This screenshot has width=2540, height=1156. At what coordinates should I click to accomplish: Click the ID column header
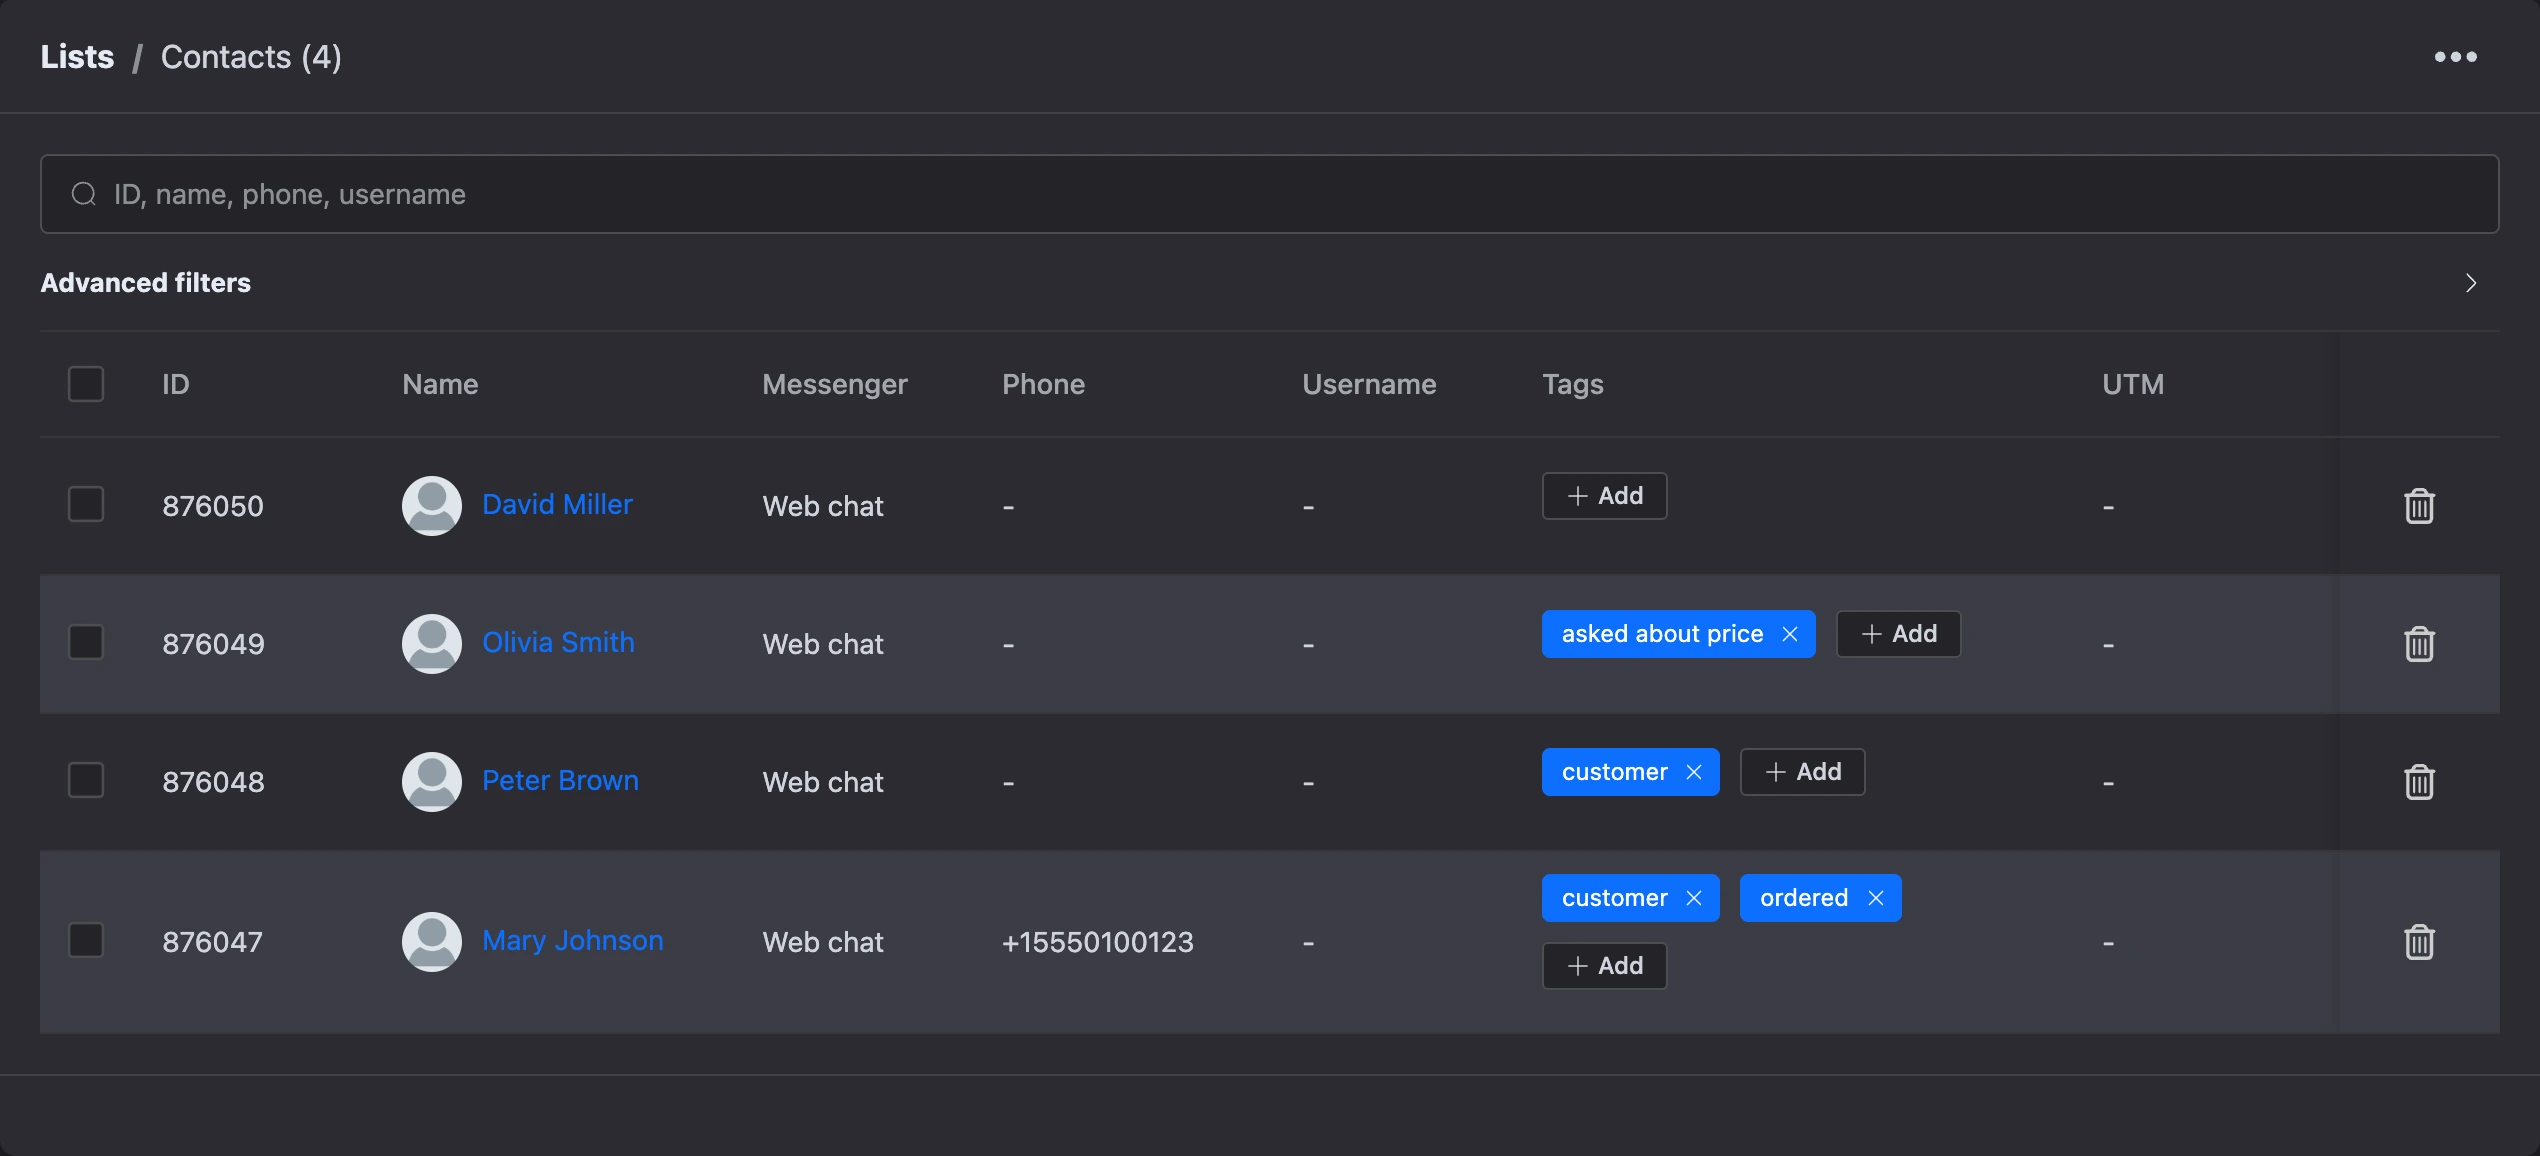176,384
